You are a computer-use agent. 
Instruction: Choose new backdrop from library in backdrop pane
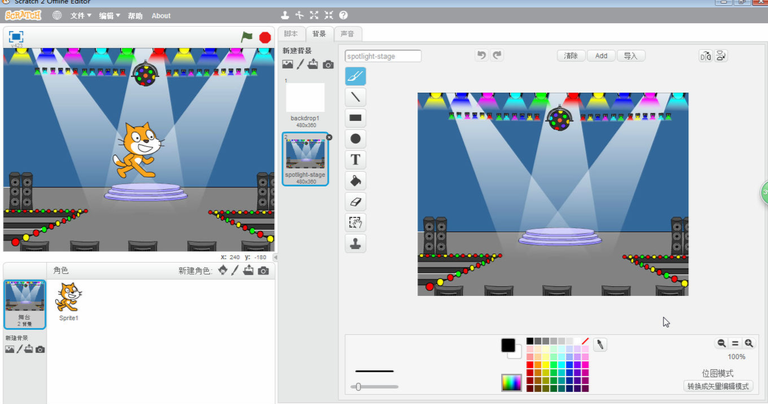click(288, 64)
